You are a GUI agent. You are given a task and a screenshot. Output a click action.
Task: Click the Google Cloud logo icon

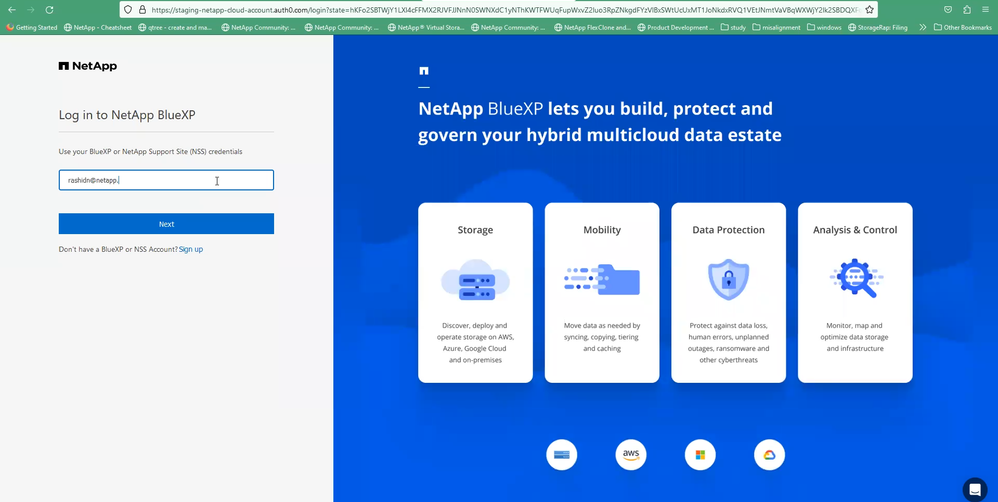pos(769,454)
